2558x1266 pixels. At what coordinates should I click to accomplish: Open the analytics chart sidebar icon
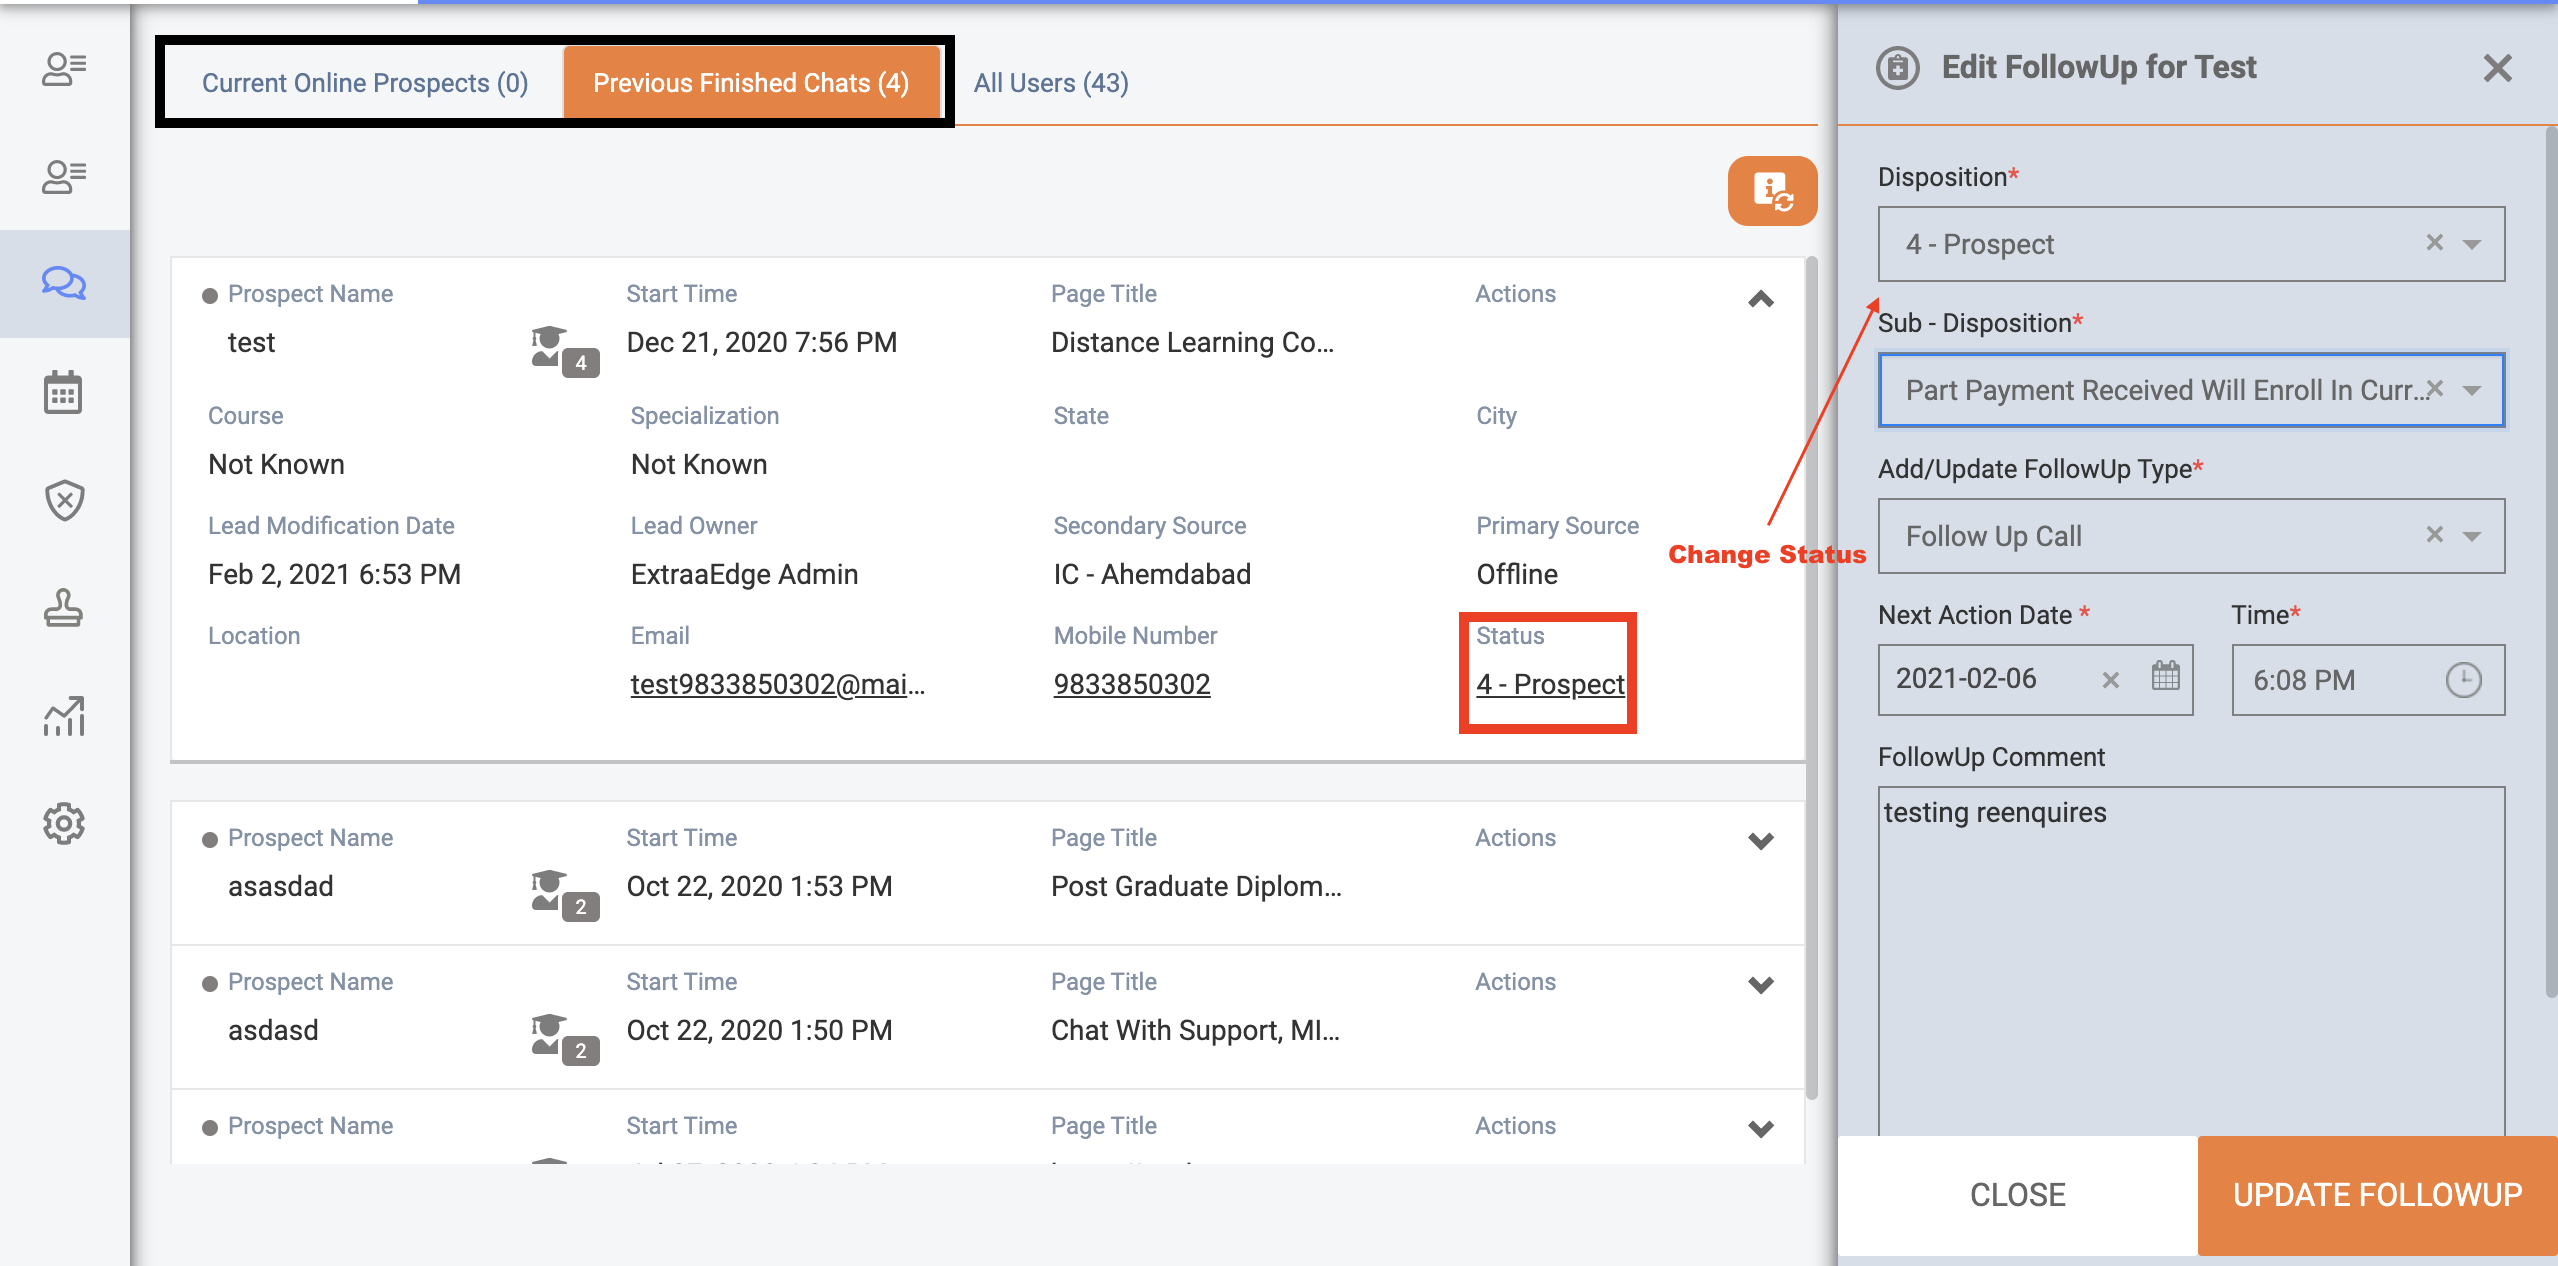[64, 716]
